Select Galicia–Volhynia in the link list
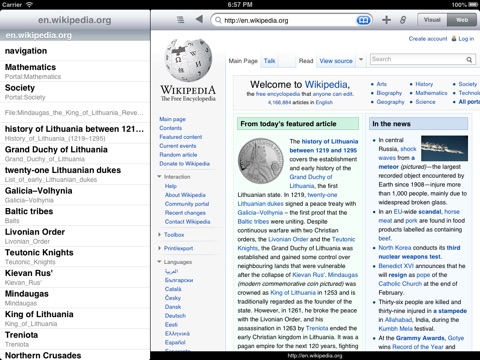480x360 pixels. [x=75, y=195]
